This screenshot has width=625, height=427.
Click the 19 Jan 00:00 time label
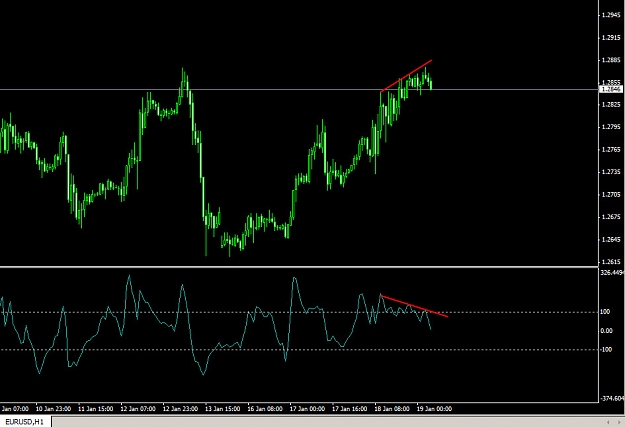[x=434, y=409]
